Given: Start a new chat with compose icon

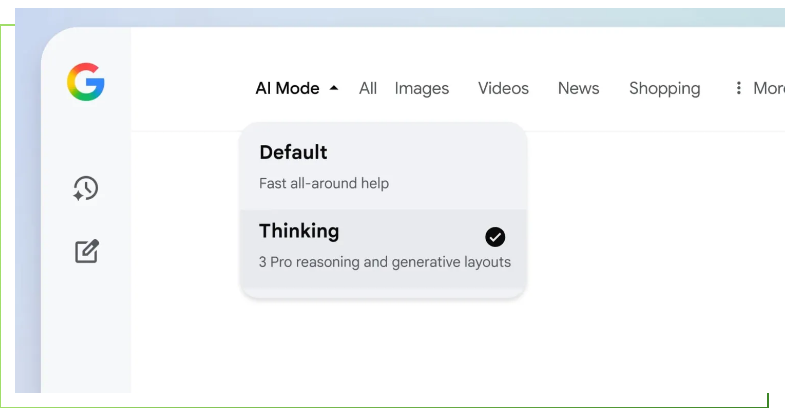Looking at the screenshot, I should (87, 251).
